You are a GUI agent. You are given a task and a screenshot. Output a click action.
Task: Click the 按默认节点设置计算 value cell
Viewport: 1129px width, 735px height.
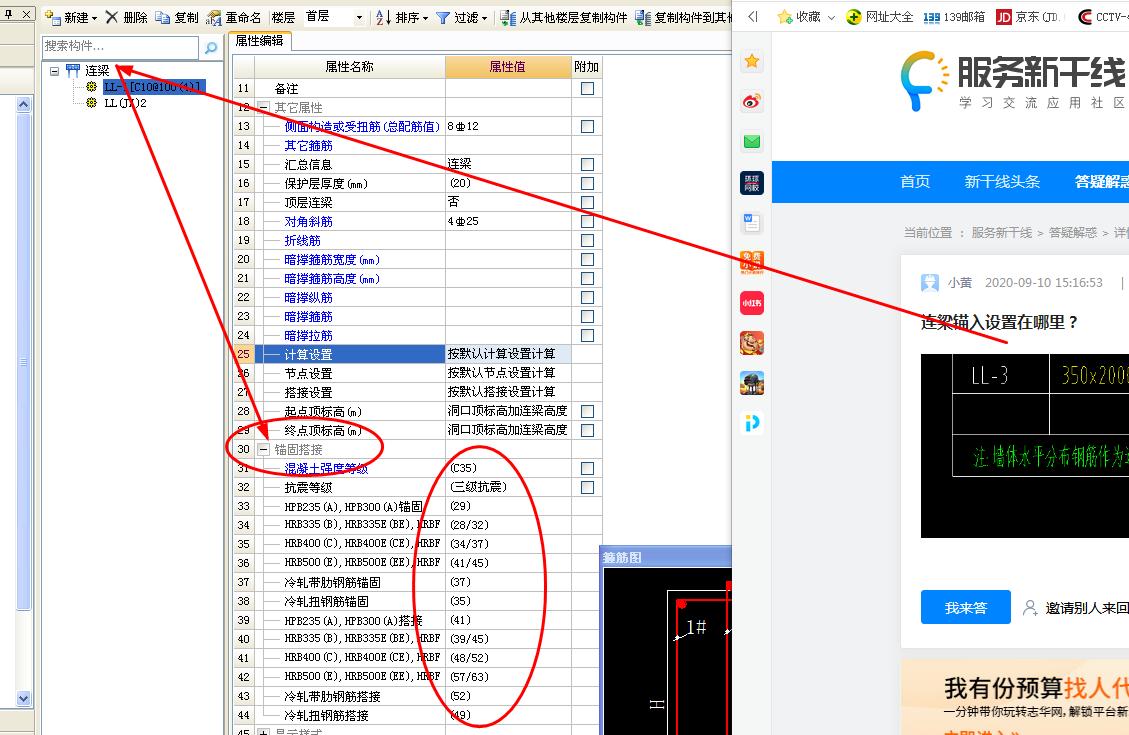pos(508,373)
